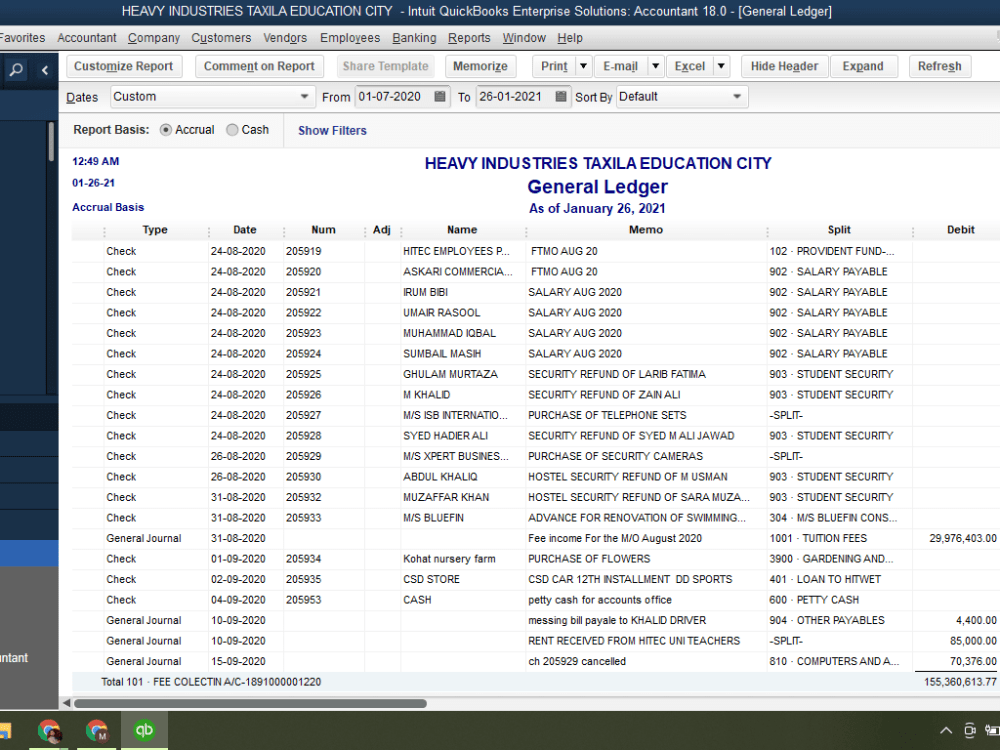Click memo PURCHASE OF SECURITY CAMERAS
Screen dimensions: 1000x750
[615, 456]
